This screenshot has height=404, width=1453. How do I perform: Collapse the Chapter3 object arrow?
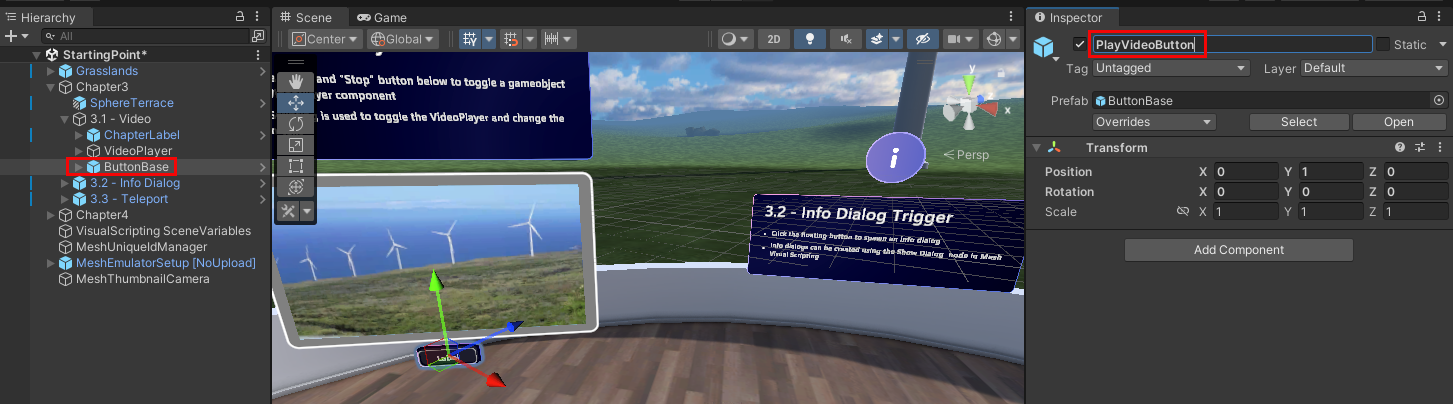52,86
